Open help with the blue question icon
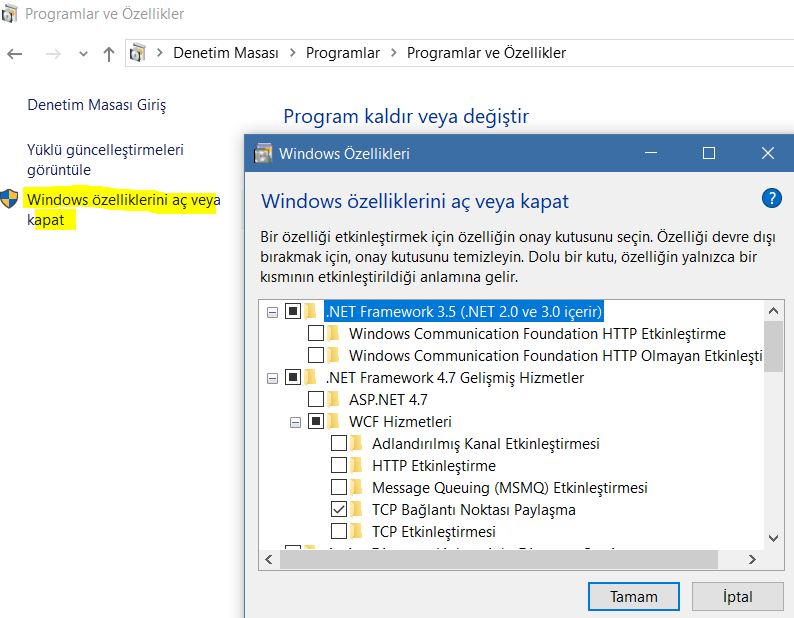The height and width of the screenshot is (618, 794). click(772, 198)
